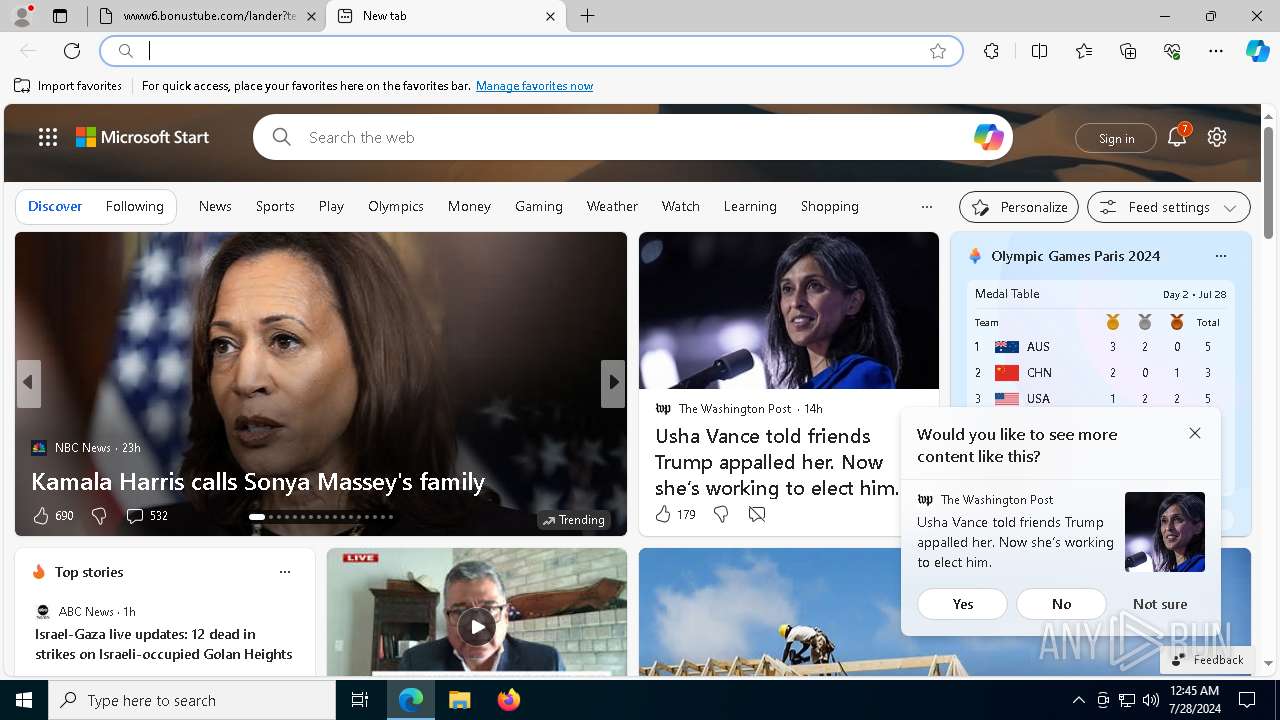This screenshot has width=1280, height=720.
Task: Like the Kamala Harris story
Action: pyautogui.click(x=41, y=516)
